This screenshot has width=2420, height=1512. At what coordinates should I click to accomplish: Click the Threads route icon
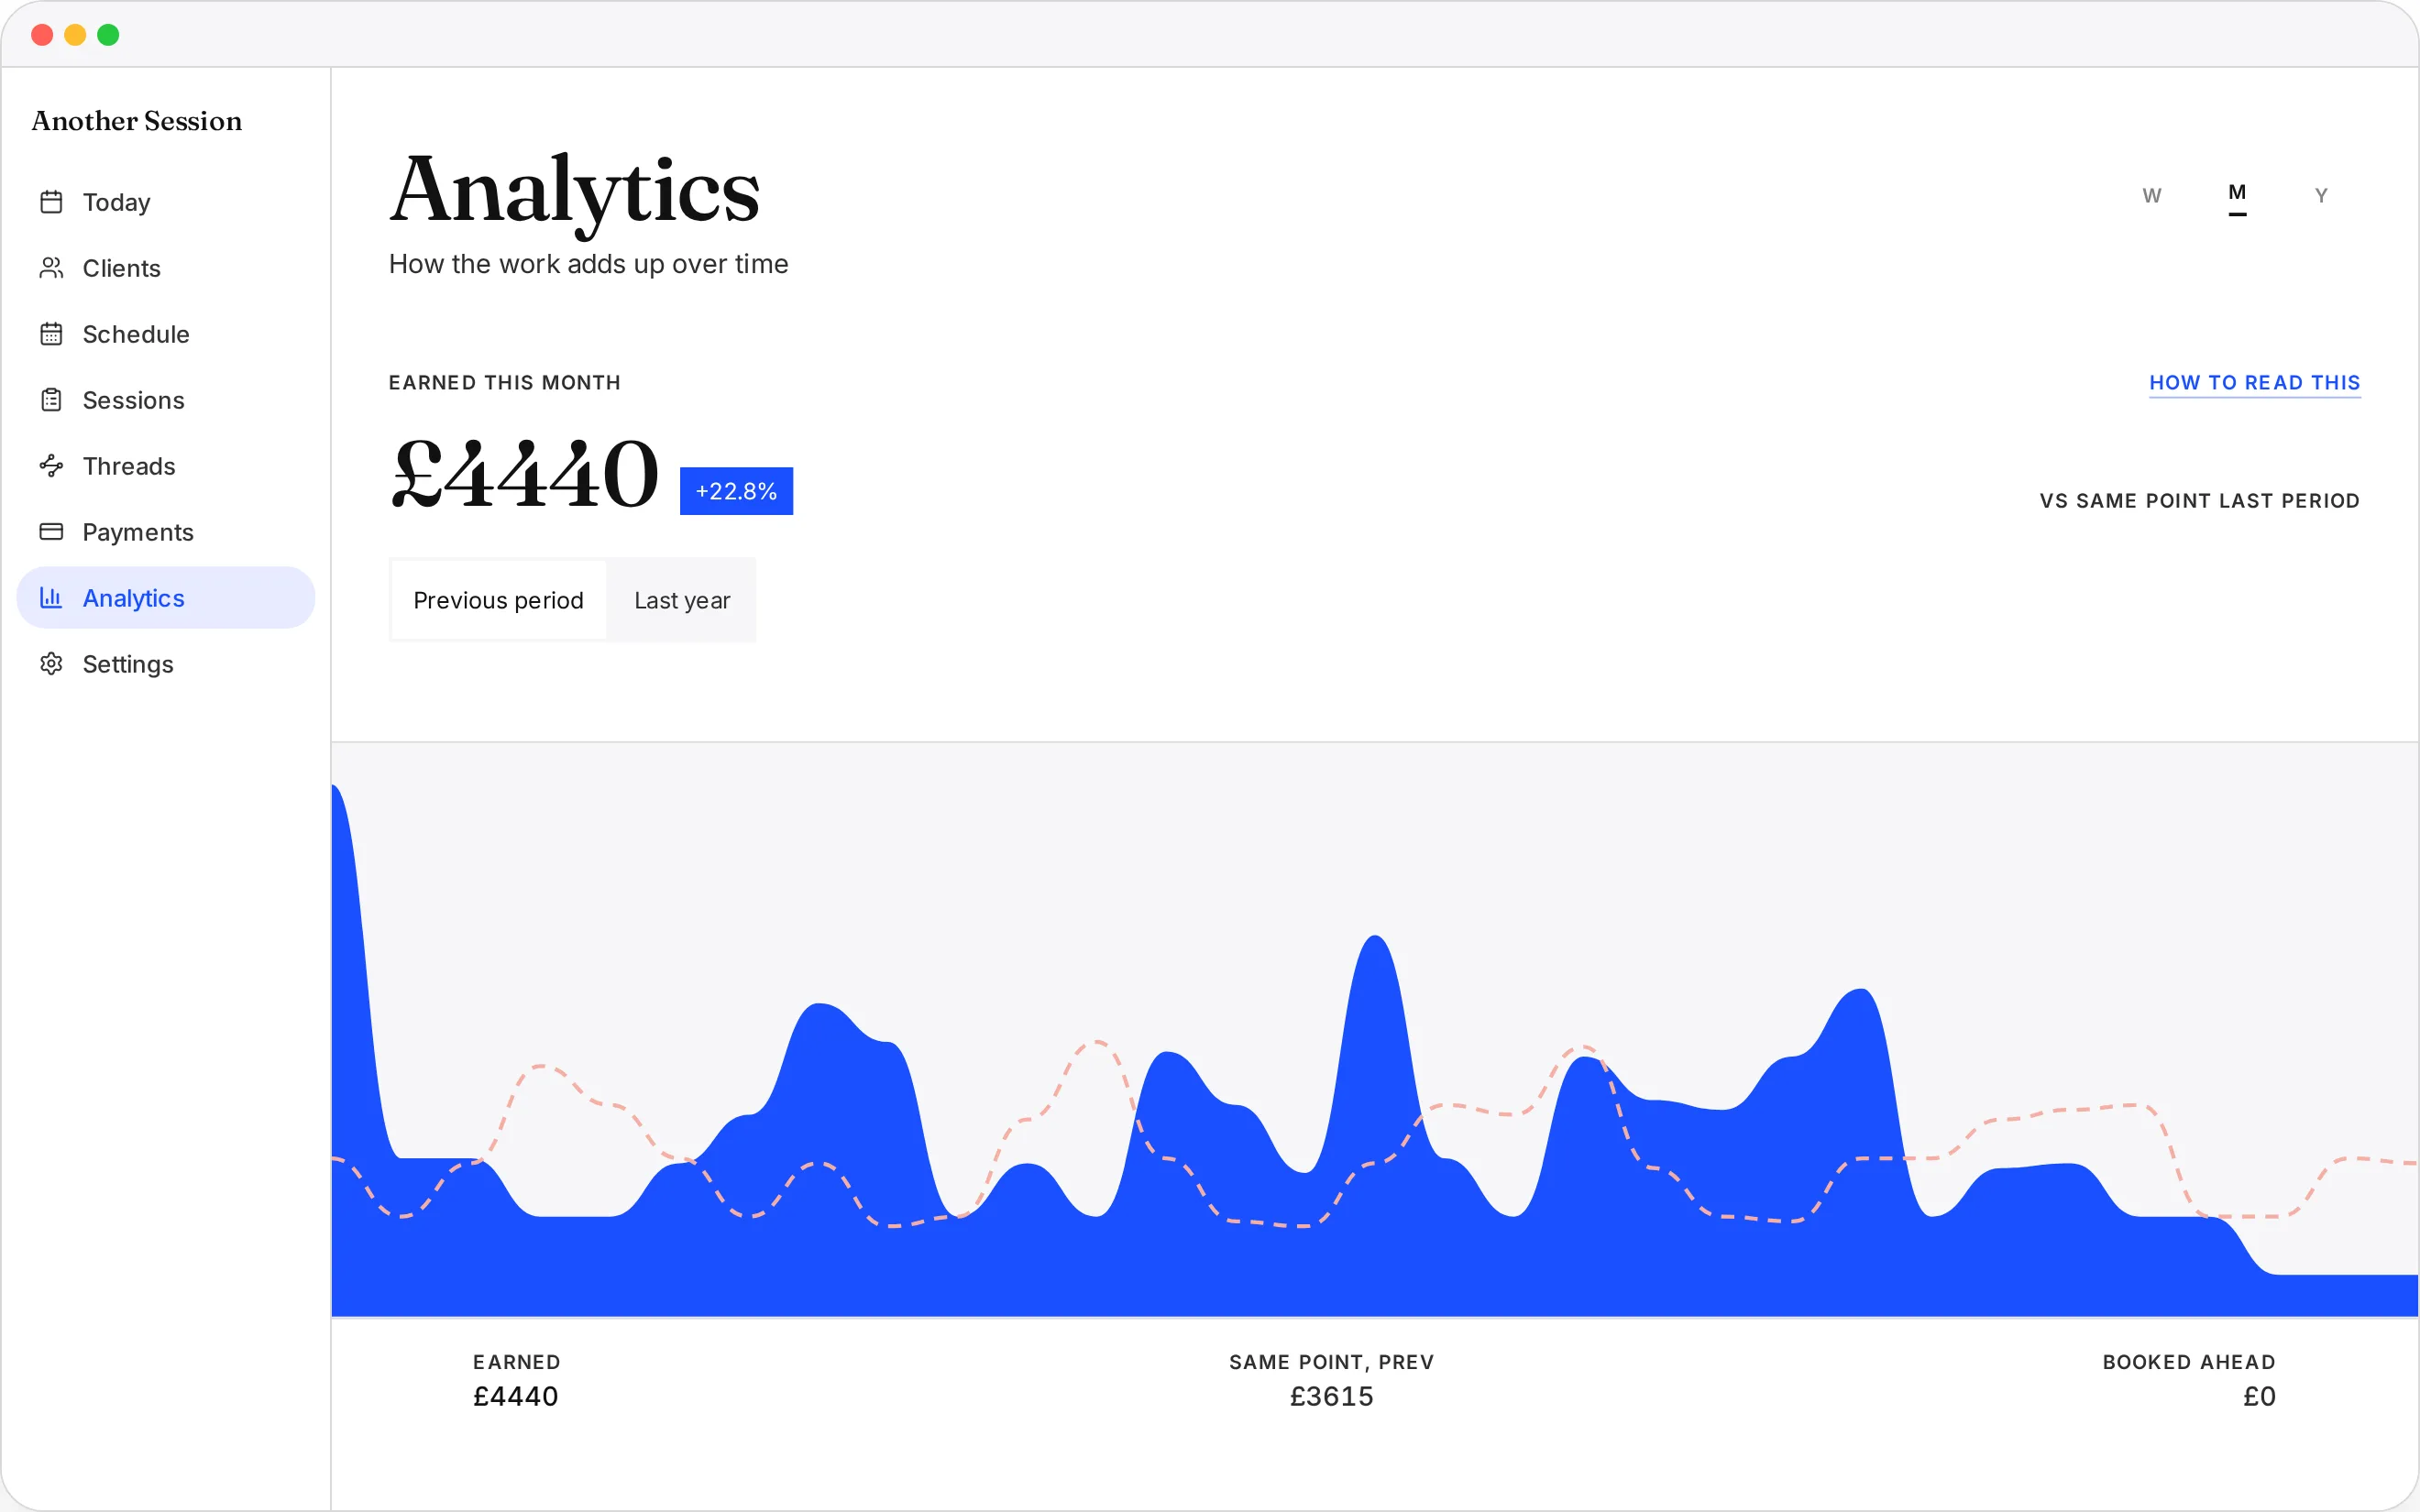51,466
